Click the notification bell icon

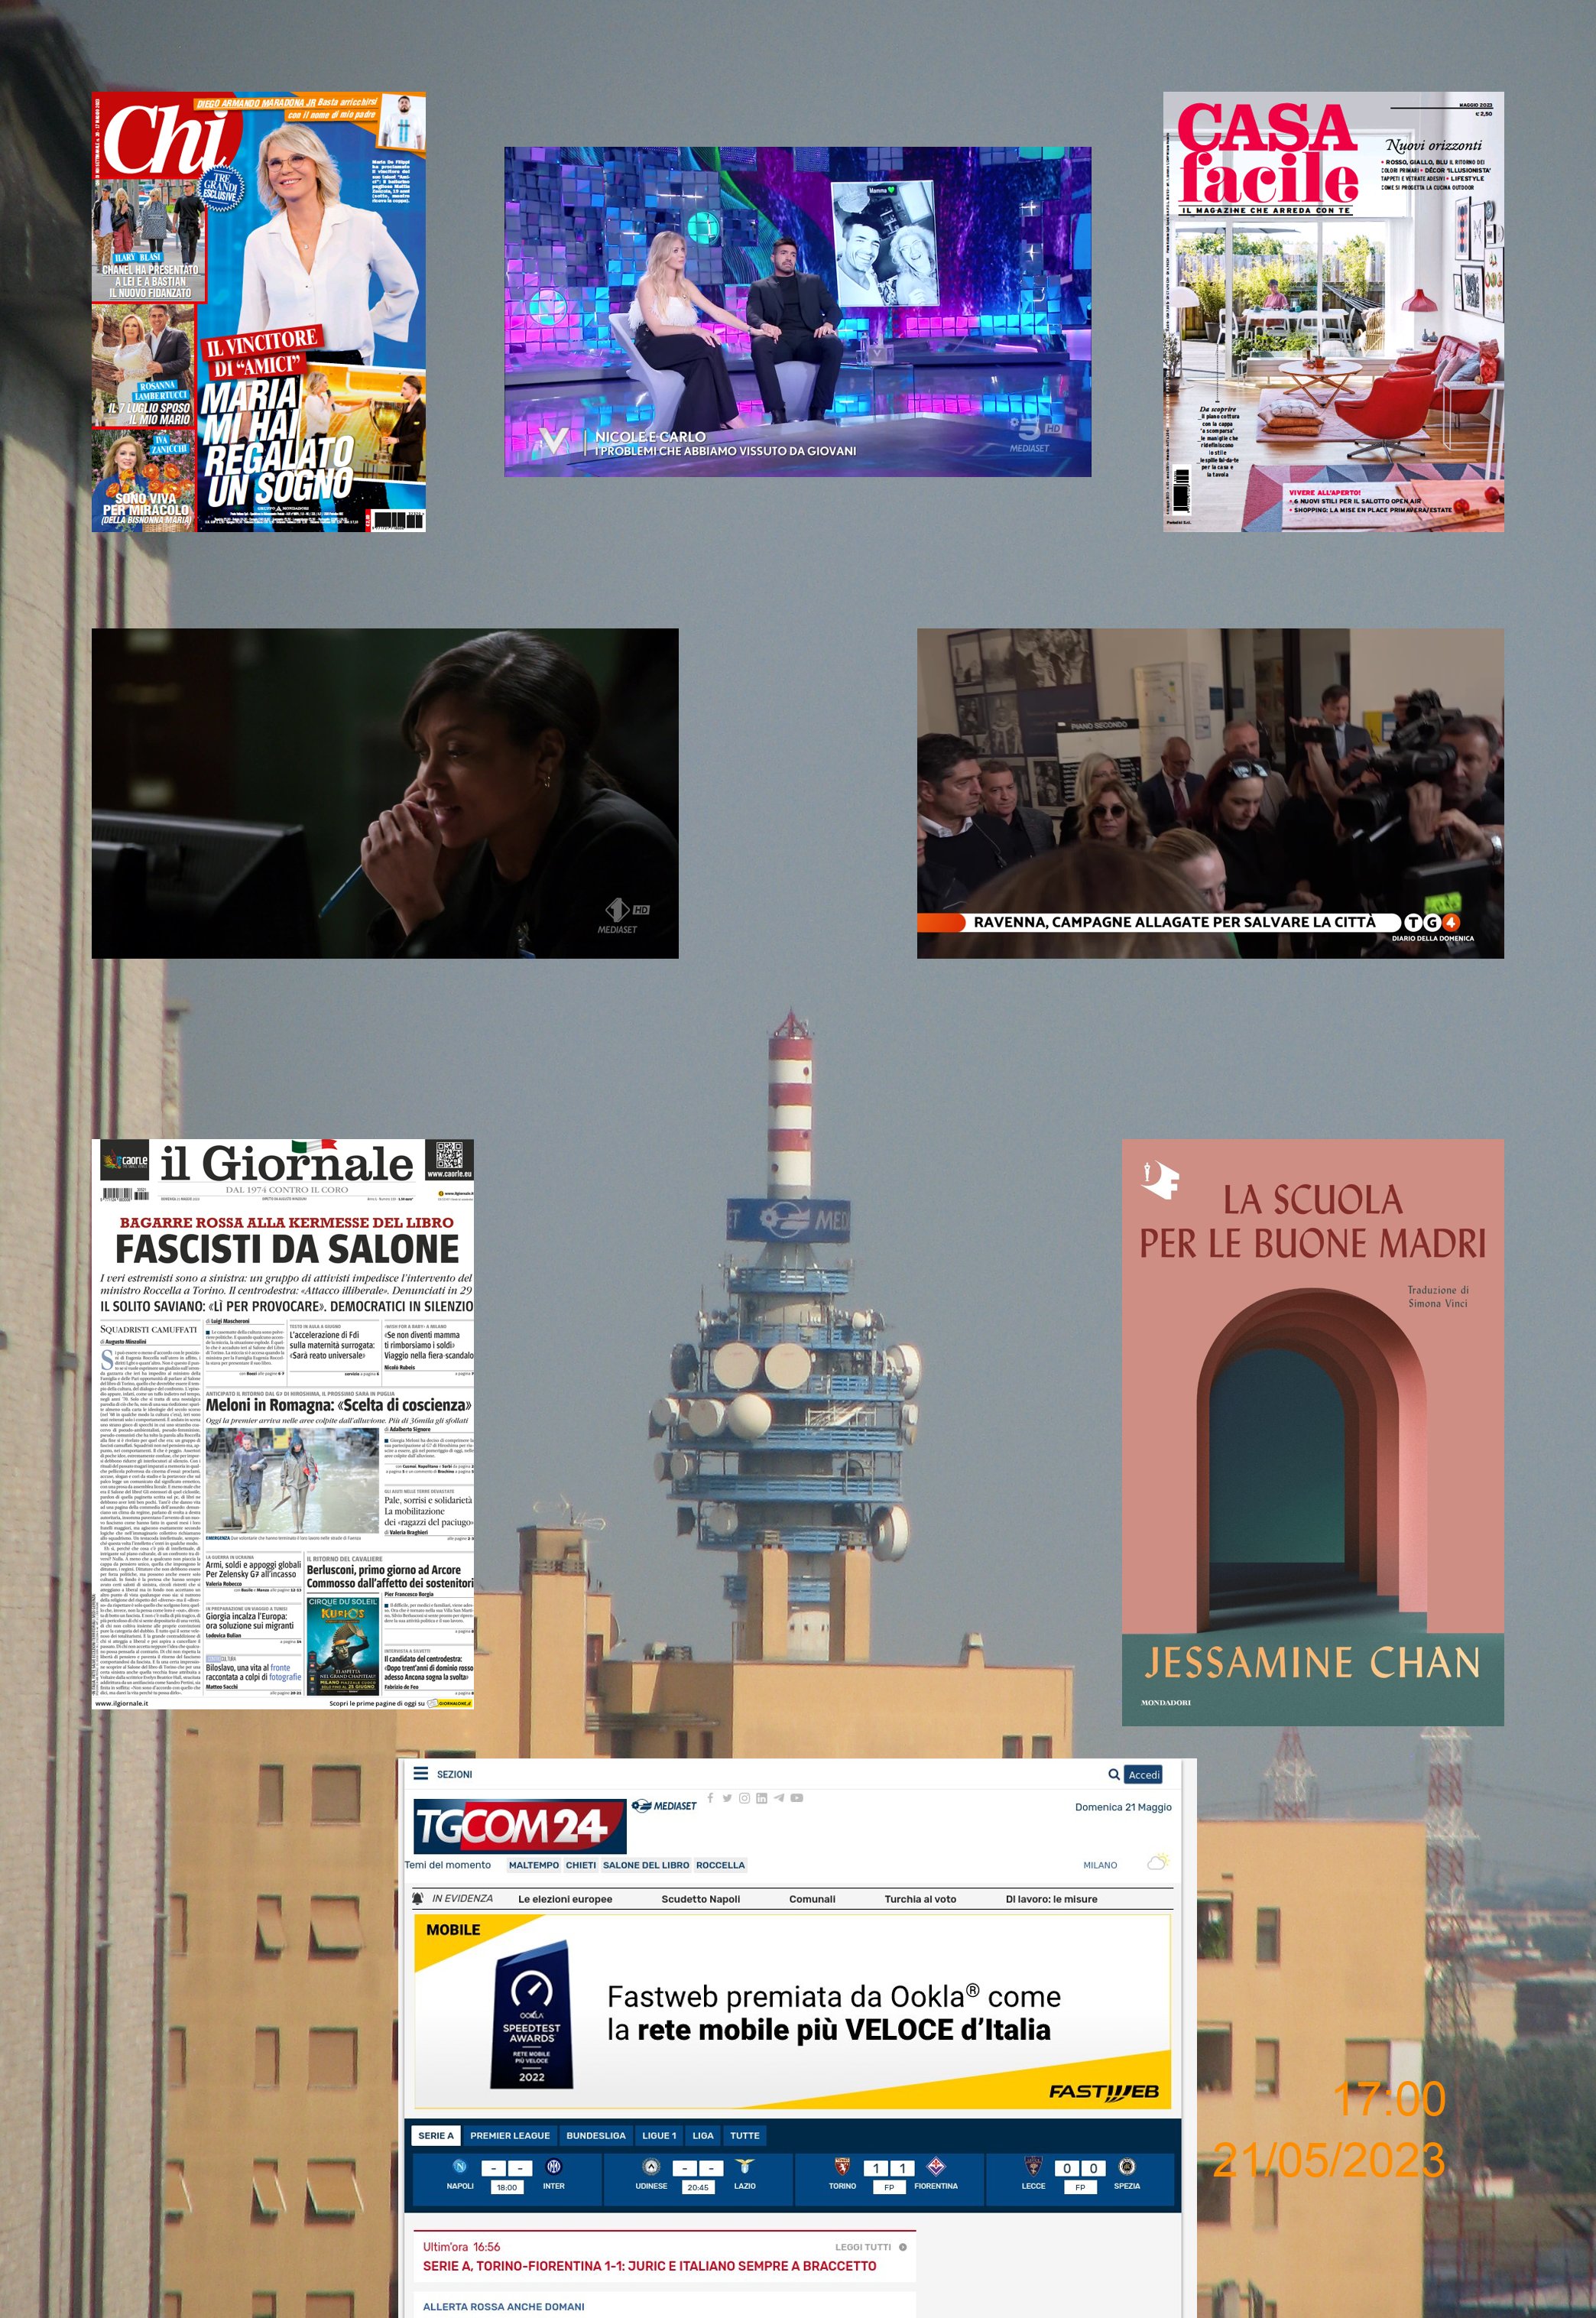418,1898
